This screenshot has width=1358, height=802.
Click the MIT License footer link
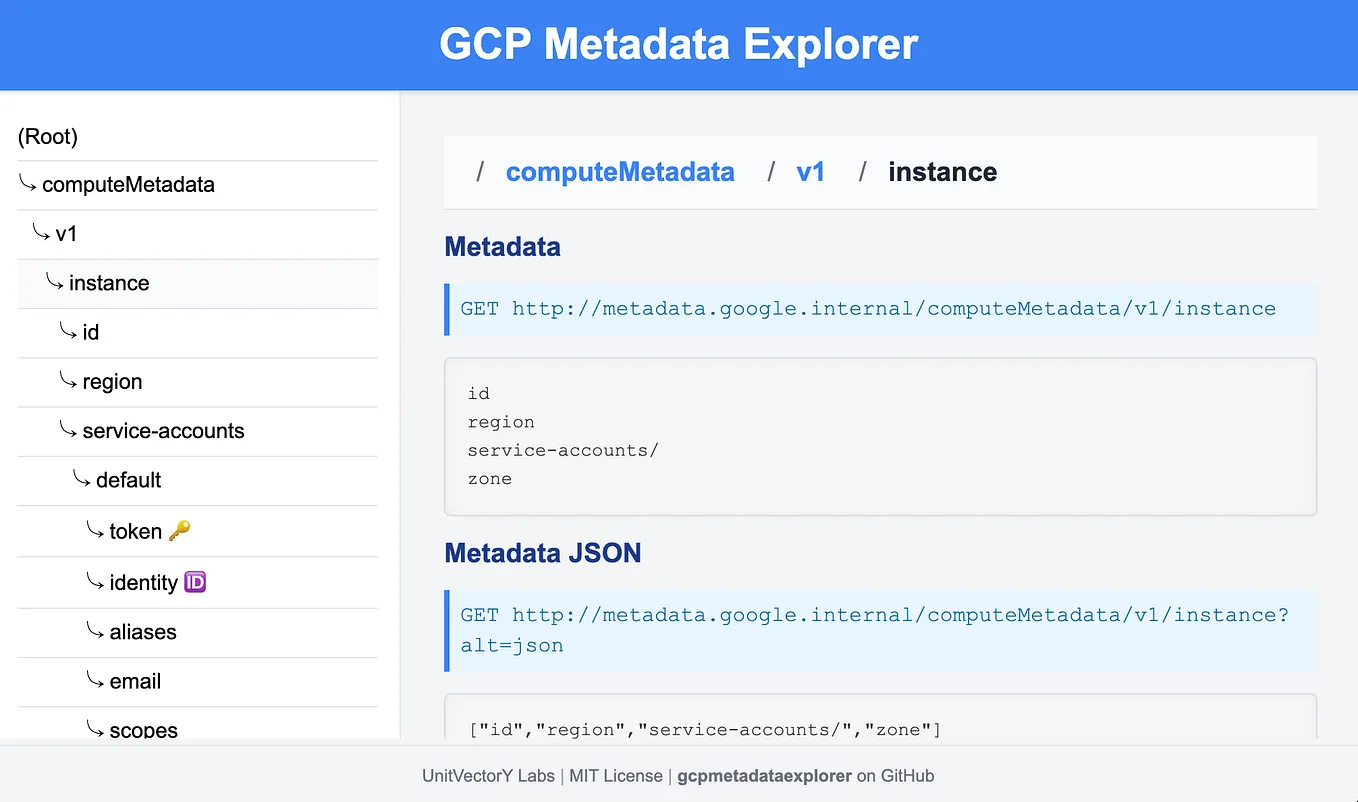point(617,775)
